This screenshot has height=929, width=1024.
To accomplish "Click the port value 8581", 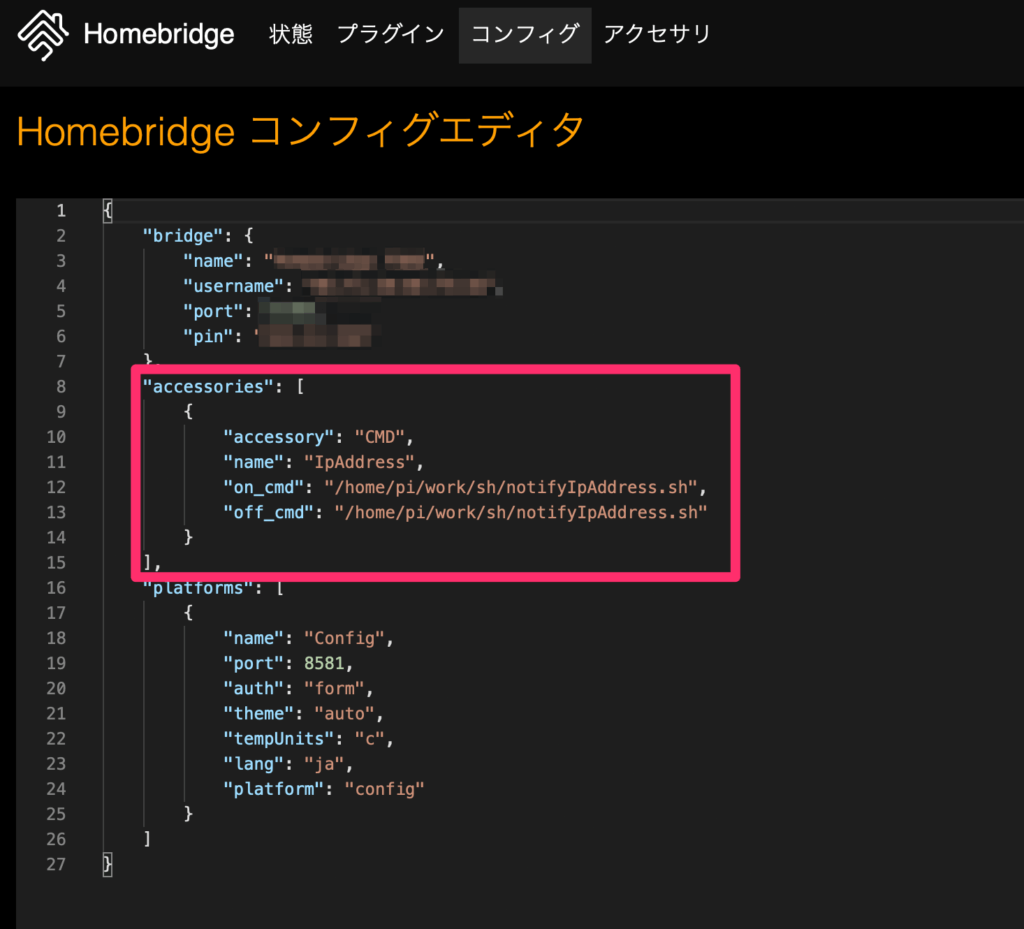I will [324, 663].
